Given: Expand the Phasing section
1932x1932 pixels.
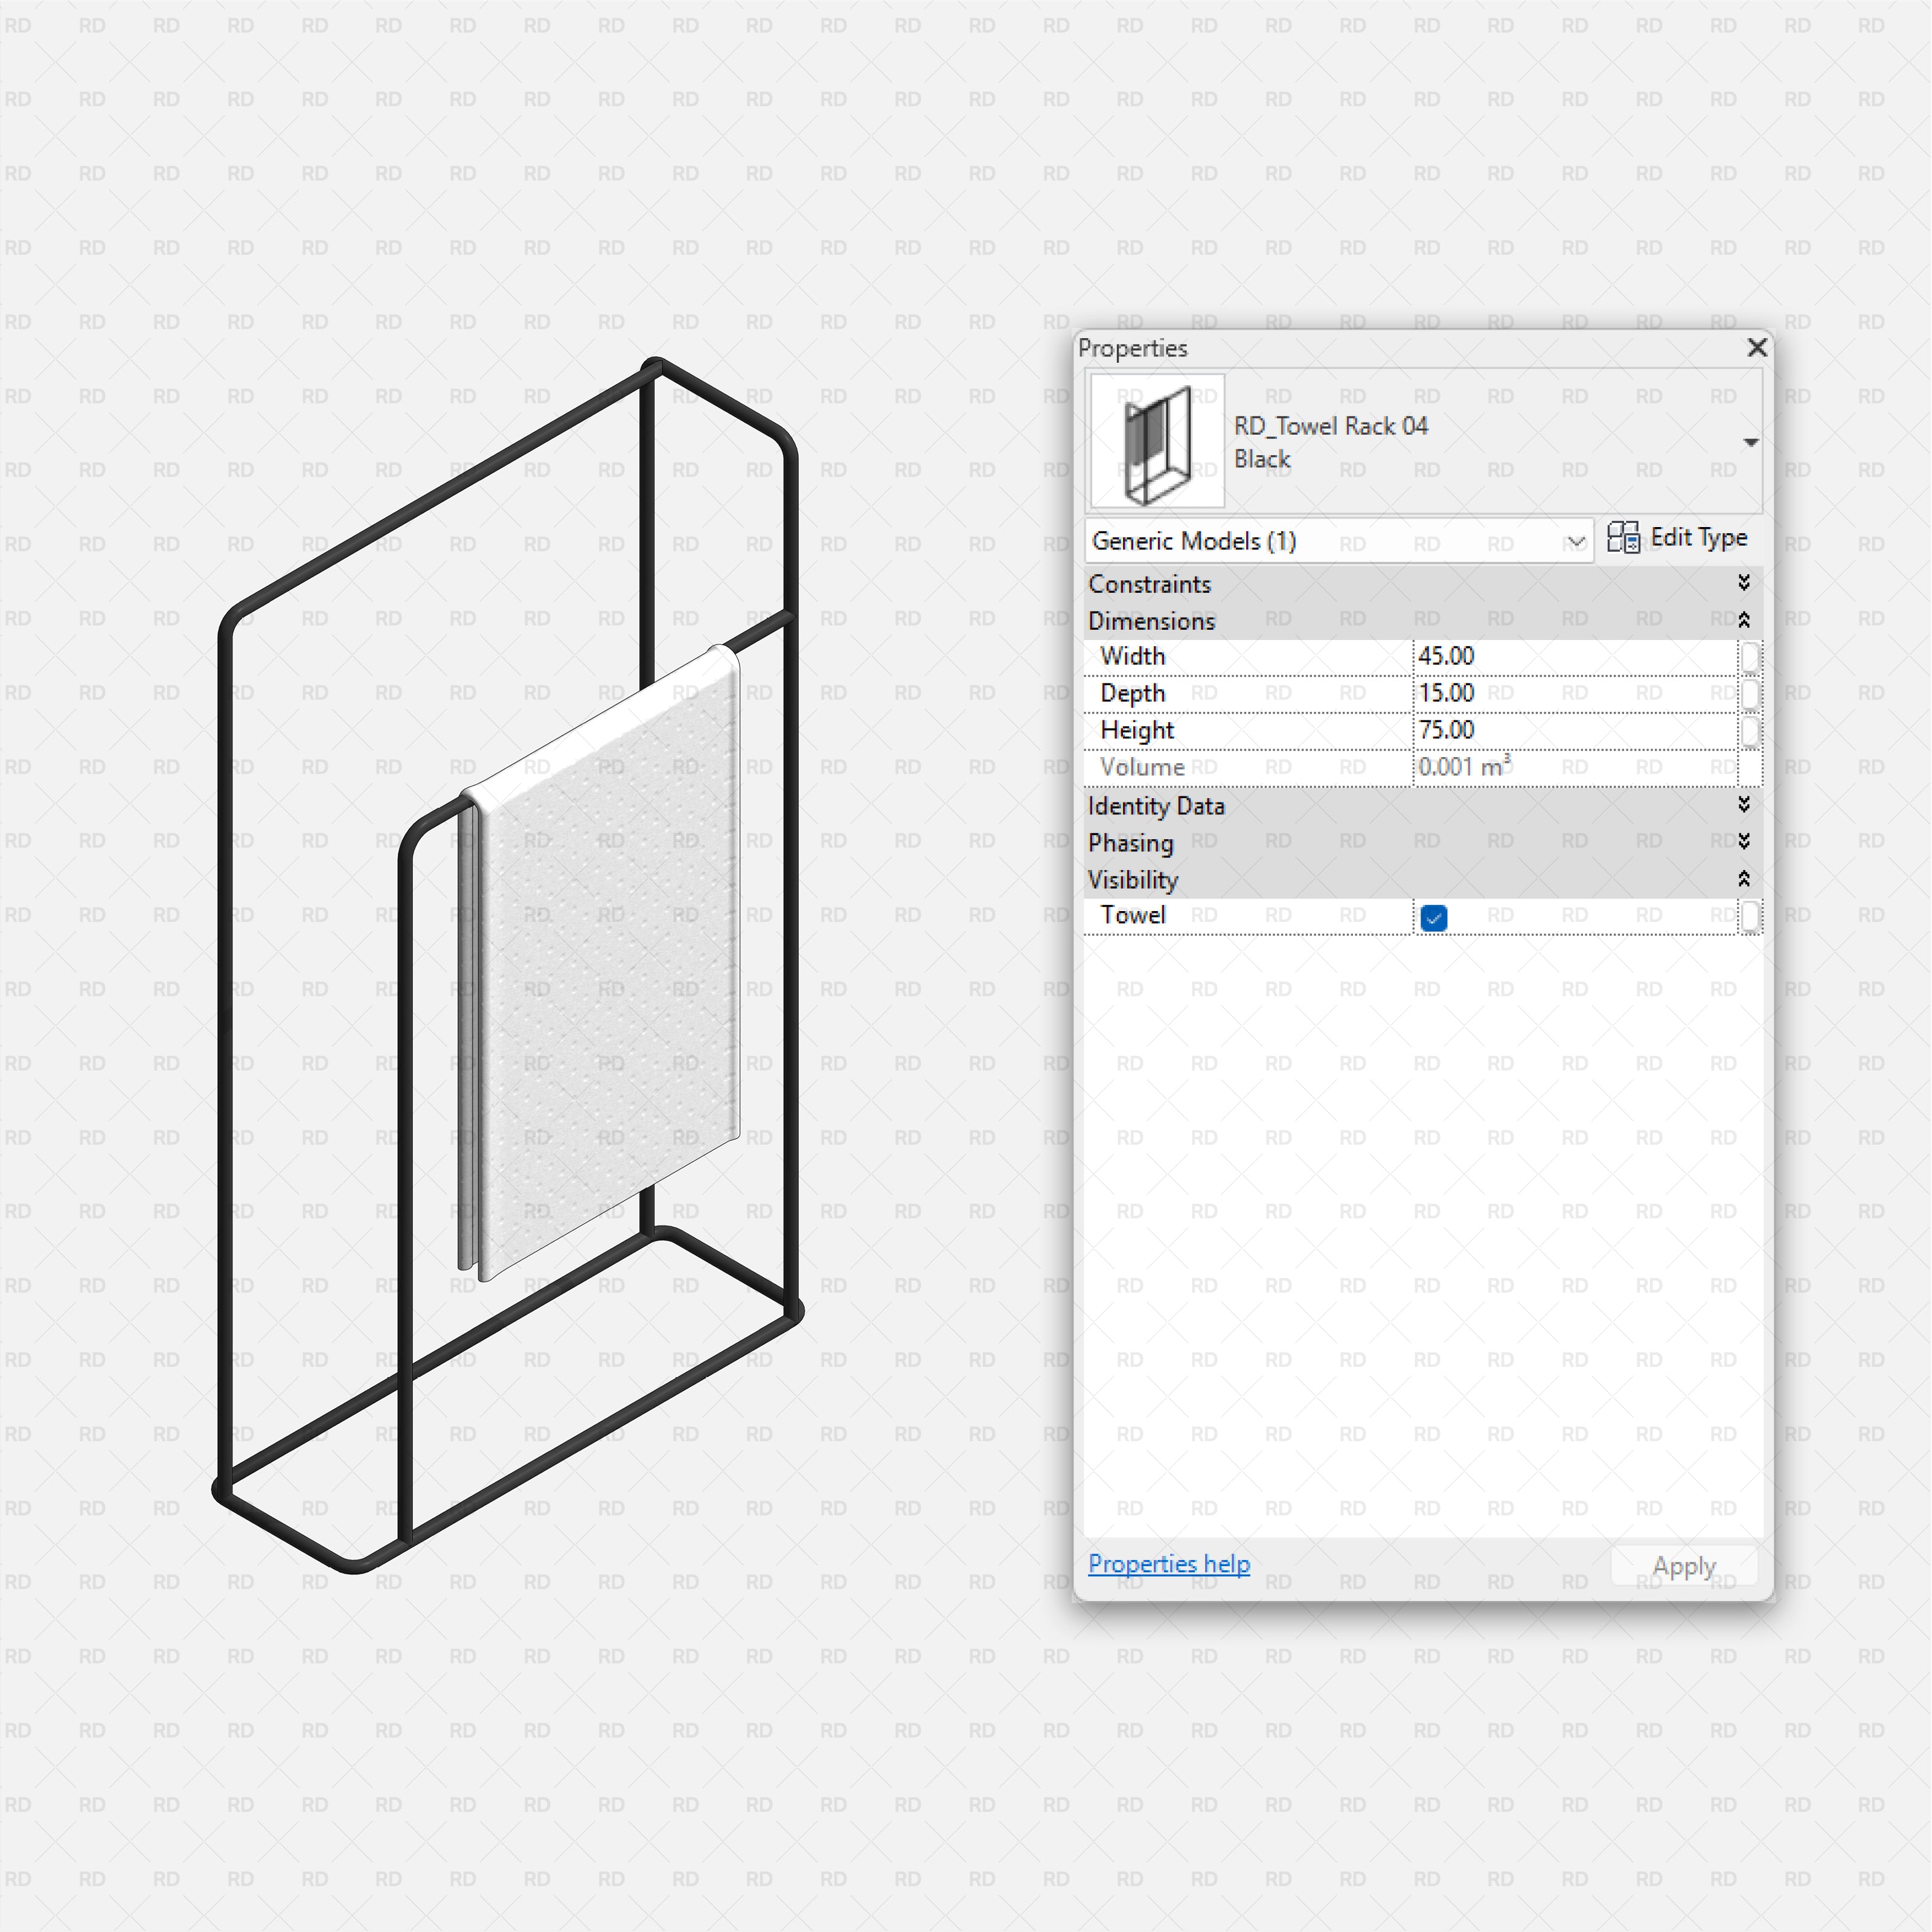Looking at the screenshot, I should point(1743,842).
